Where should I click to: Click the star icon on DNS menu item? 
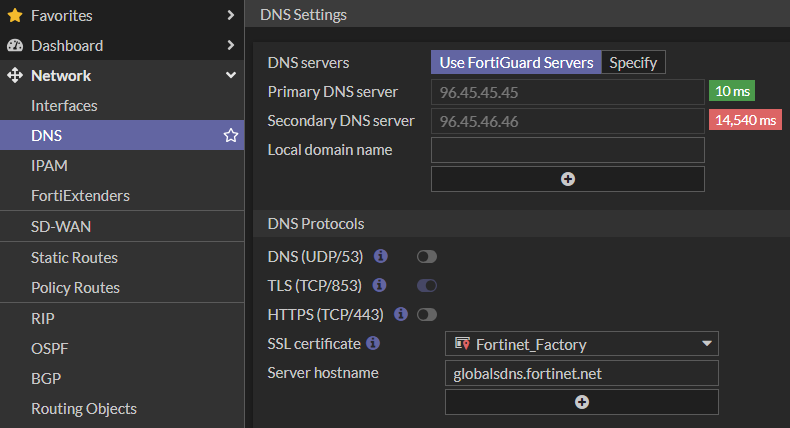tap(230, 136)
